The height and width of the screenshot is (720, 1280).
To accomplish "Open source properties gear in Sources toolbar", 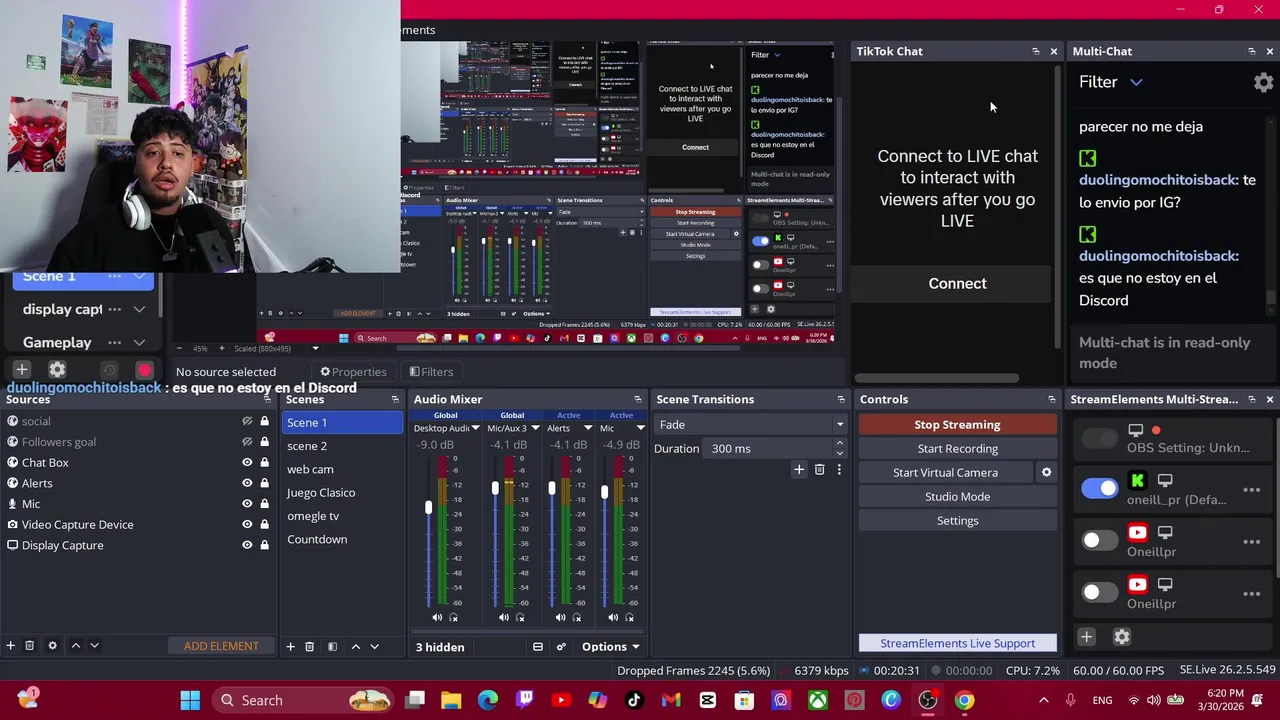I will (x=52, y=646).
